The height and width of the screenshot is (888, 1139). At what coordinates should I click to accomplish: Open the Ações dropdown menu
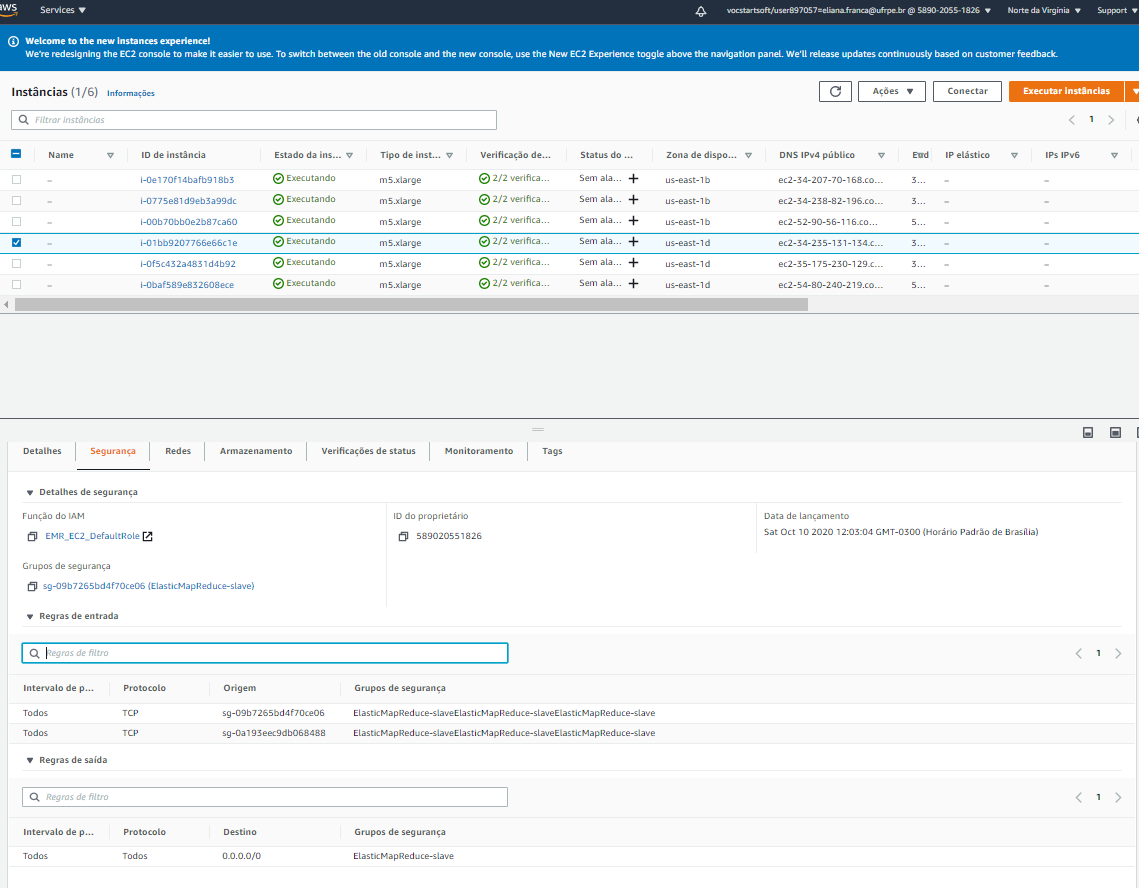click(x=891, y=91)
